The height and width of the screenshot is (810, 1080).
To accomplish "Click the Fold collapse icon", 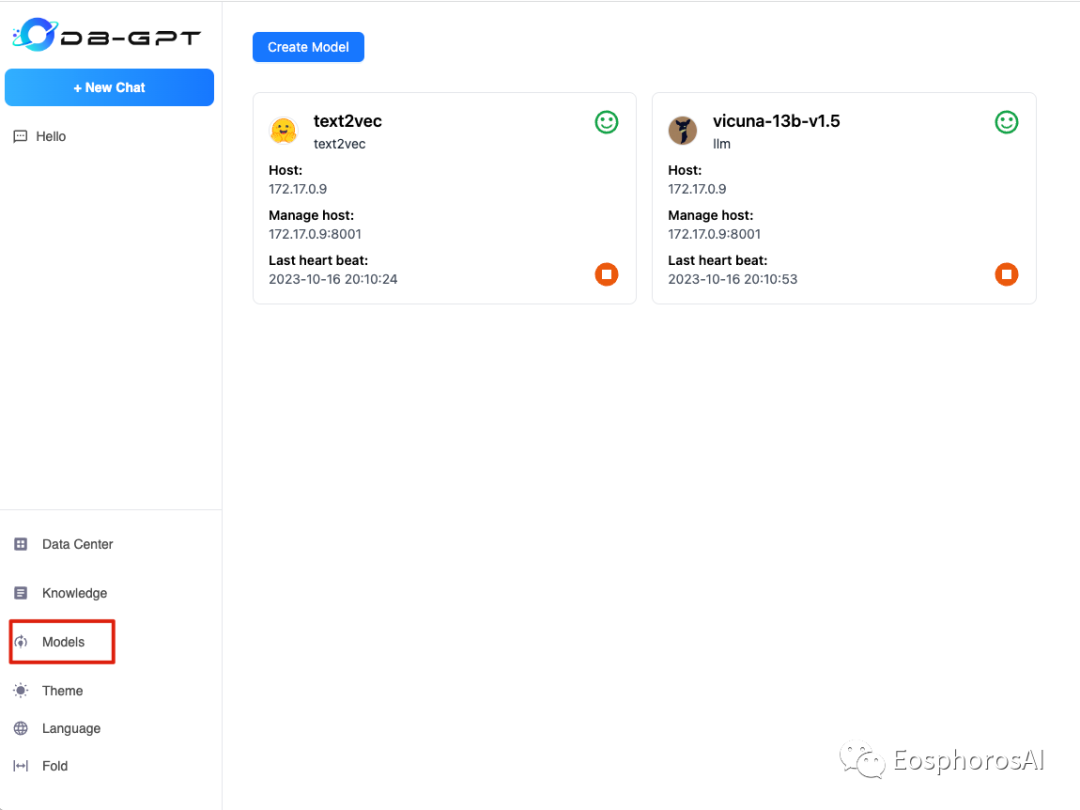I will click(21, 766).
